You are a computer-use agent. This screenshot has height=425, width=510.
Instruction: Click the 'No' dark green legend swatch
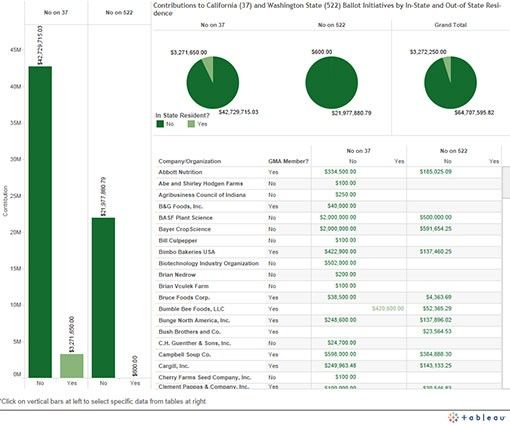160,124
